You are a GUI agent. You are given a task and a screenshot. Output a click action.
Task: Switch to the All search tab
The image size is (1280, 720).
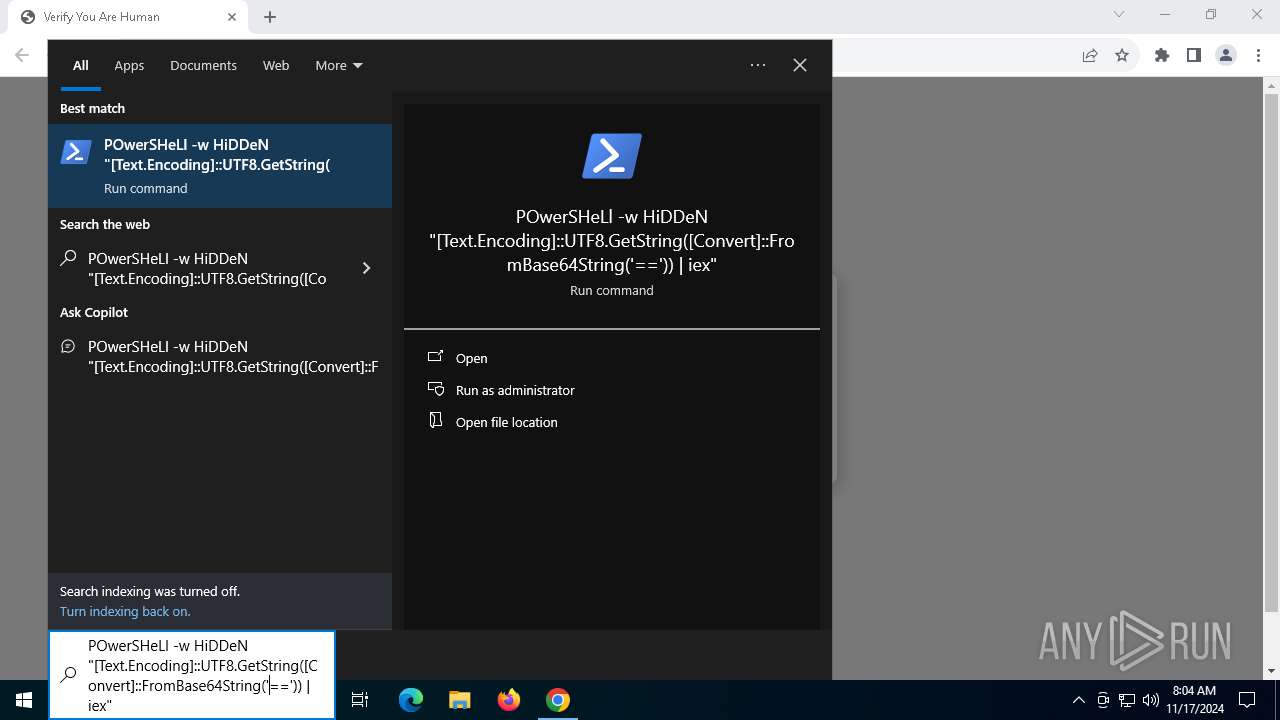point(80,65)
